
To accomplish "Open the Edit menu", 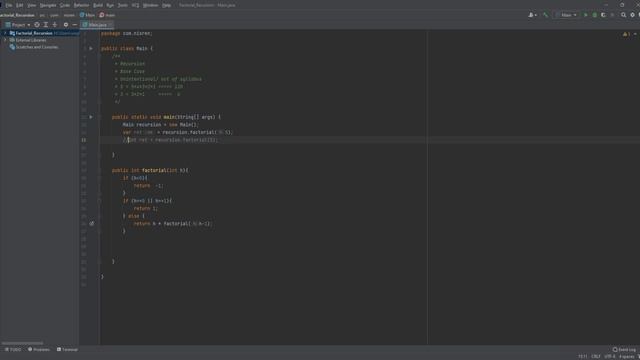I will (20, 5).
